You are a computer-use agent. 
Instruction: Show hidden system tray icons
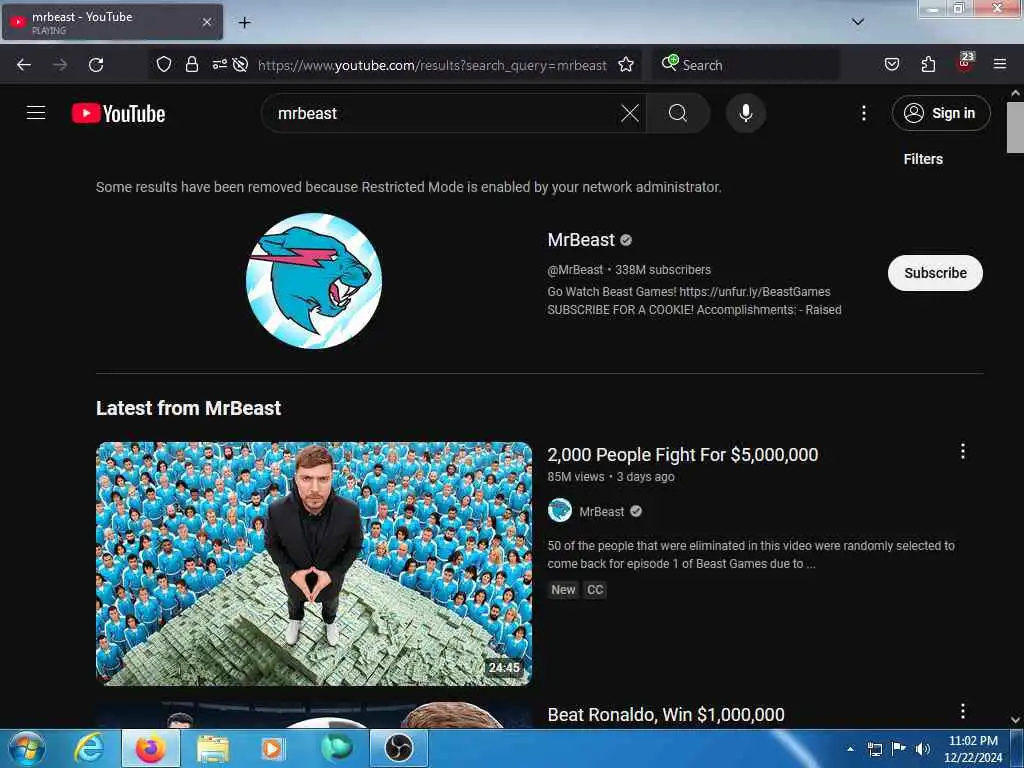(x=850, y=749)
